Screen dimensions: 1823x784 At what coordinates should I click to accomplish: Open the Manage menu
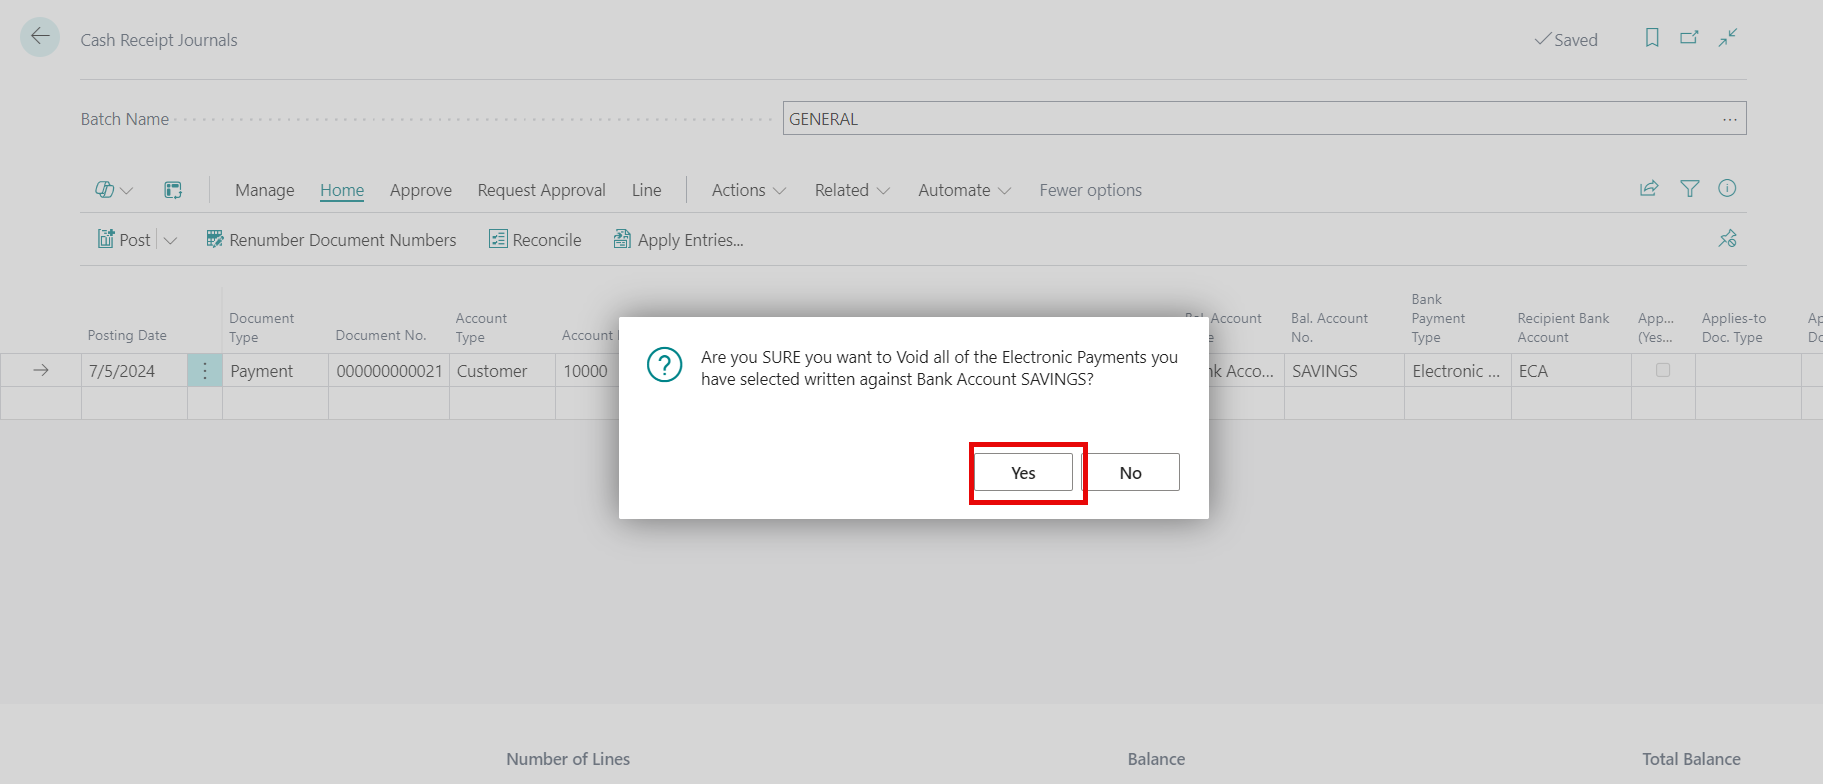(264, 190)
